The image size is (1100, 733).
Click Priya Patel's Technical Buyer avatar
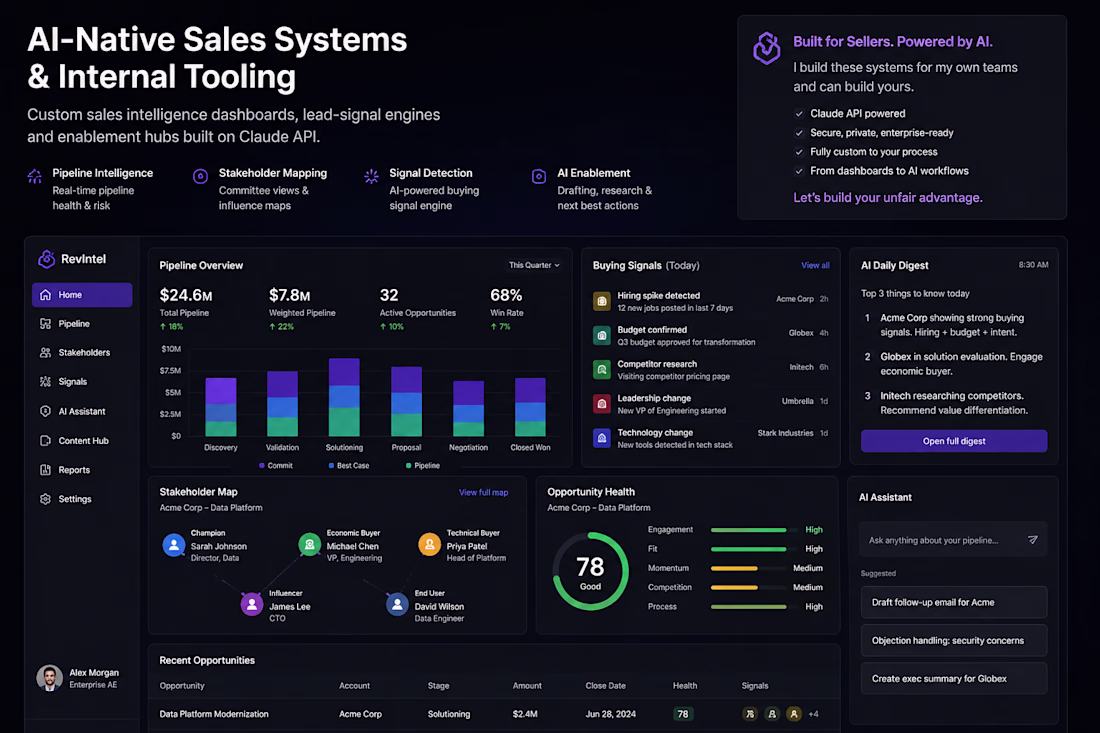429,544
